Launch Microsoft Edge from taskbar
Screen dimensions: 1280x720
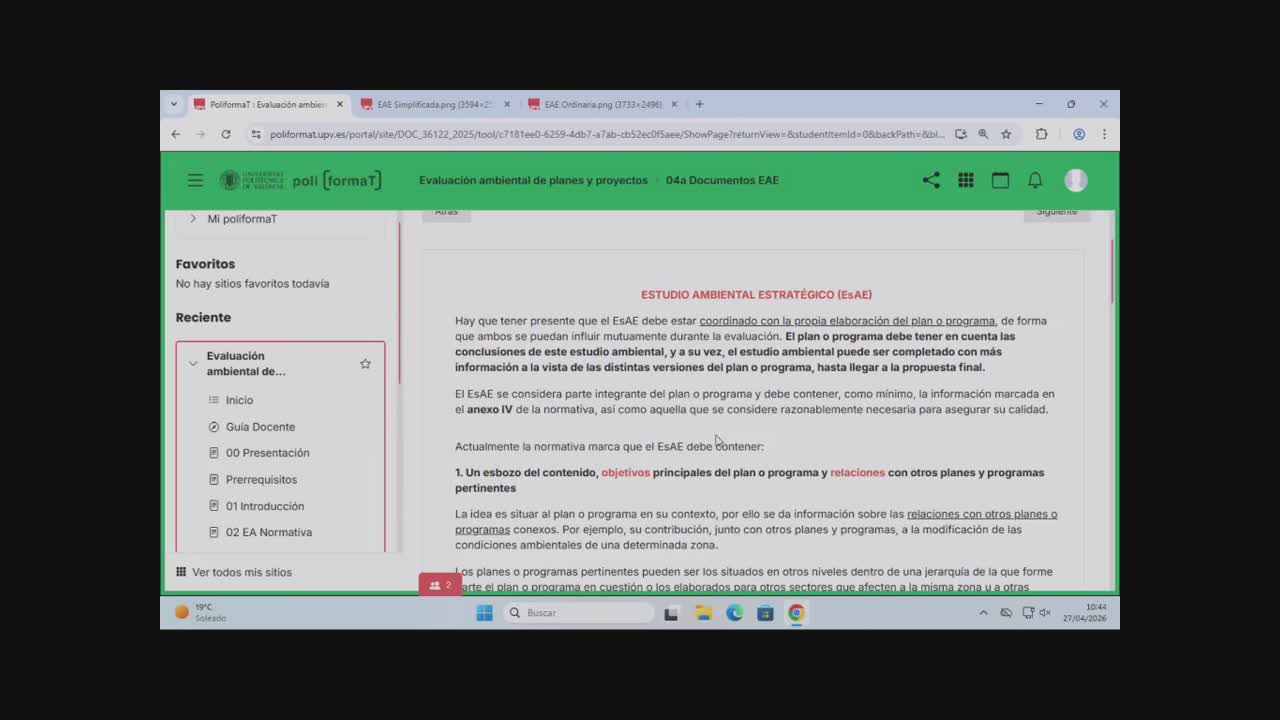point(735,613)
